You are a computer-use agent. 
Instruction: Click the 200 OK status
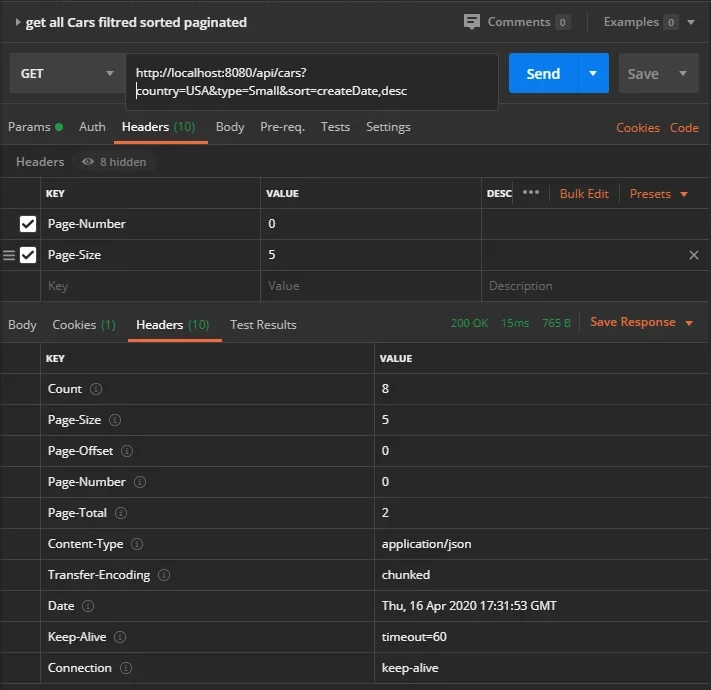(469, 323)
